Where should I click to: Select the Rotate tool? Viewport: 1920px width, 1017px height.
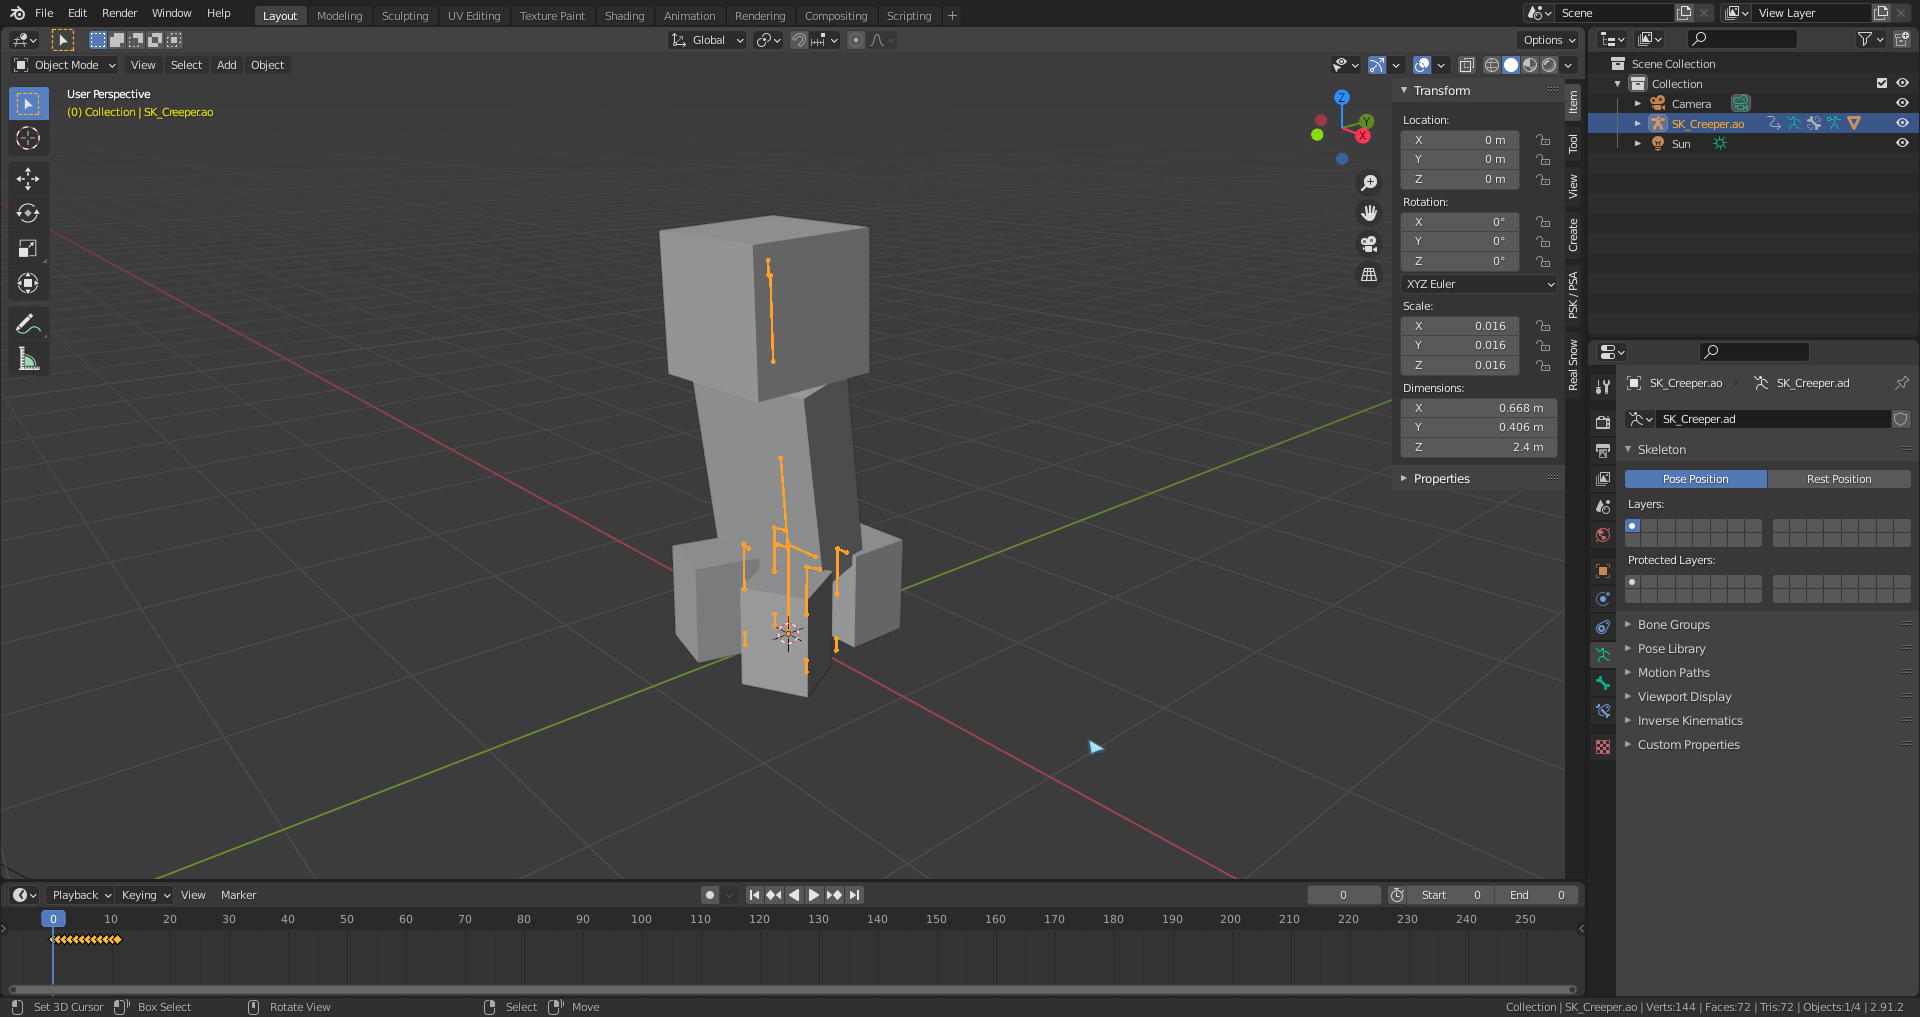[28, 214]
